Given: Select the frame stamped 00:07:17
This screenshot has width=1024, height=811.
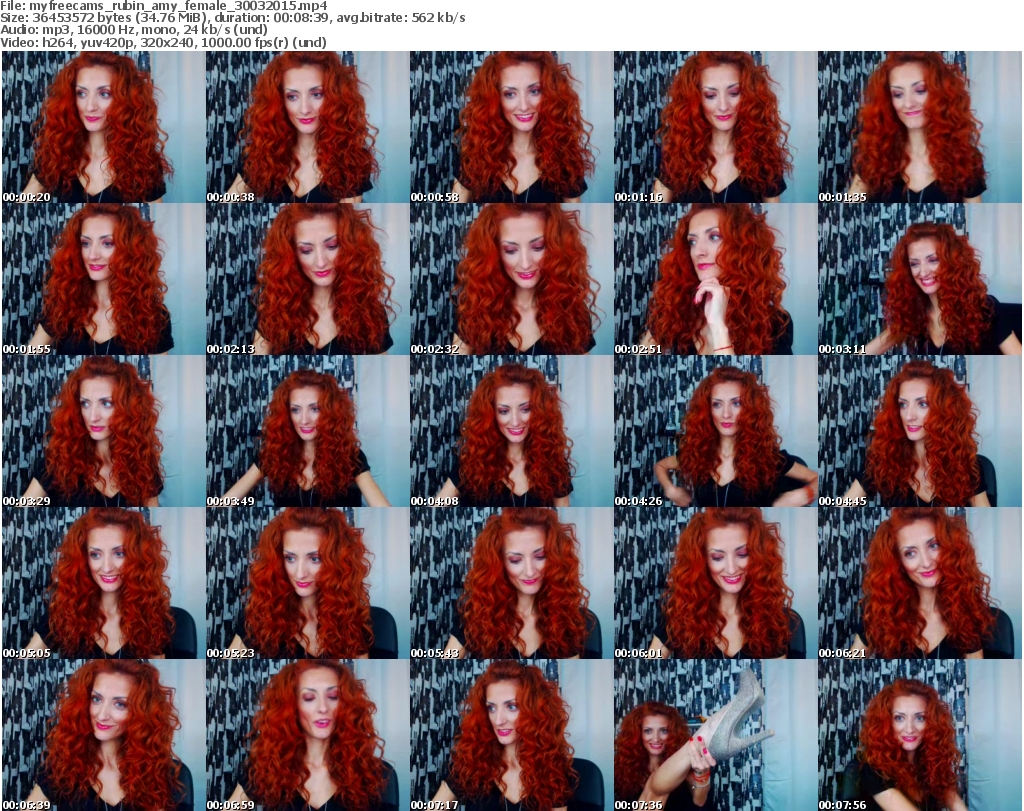Looking at the screenshot, I should click(x=511, y=735).
